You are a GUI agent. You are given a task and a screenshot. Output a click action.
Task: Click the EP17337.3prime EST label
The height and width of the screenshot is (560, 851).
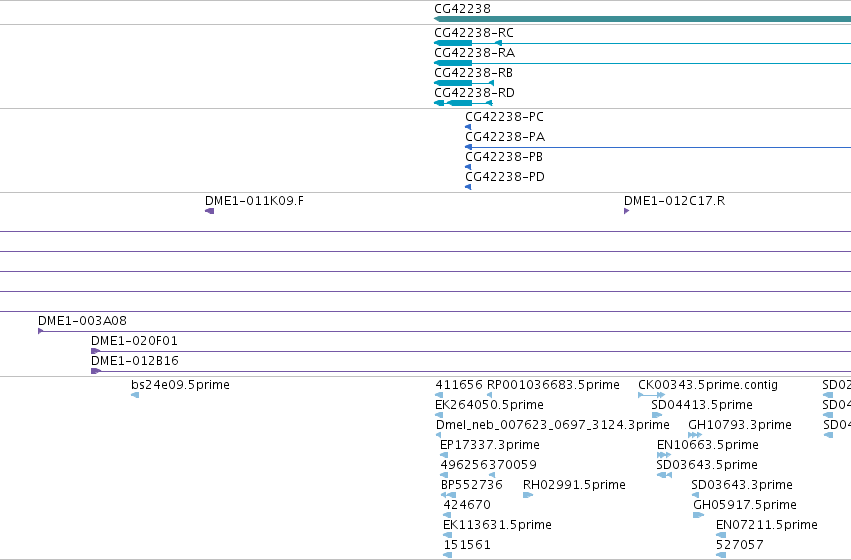coord(490,445)
